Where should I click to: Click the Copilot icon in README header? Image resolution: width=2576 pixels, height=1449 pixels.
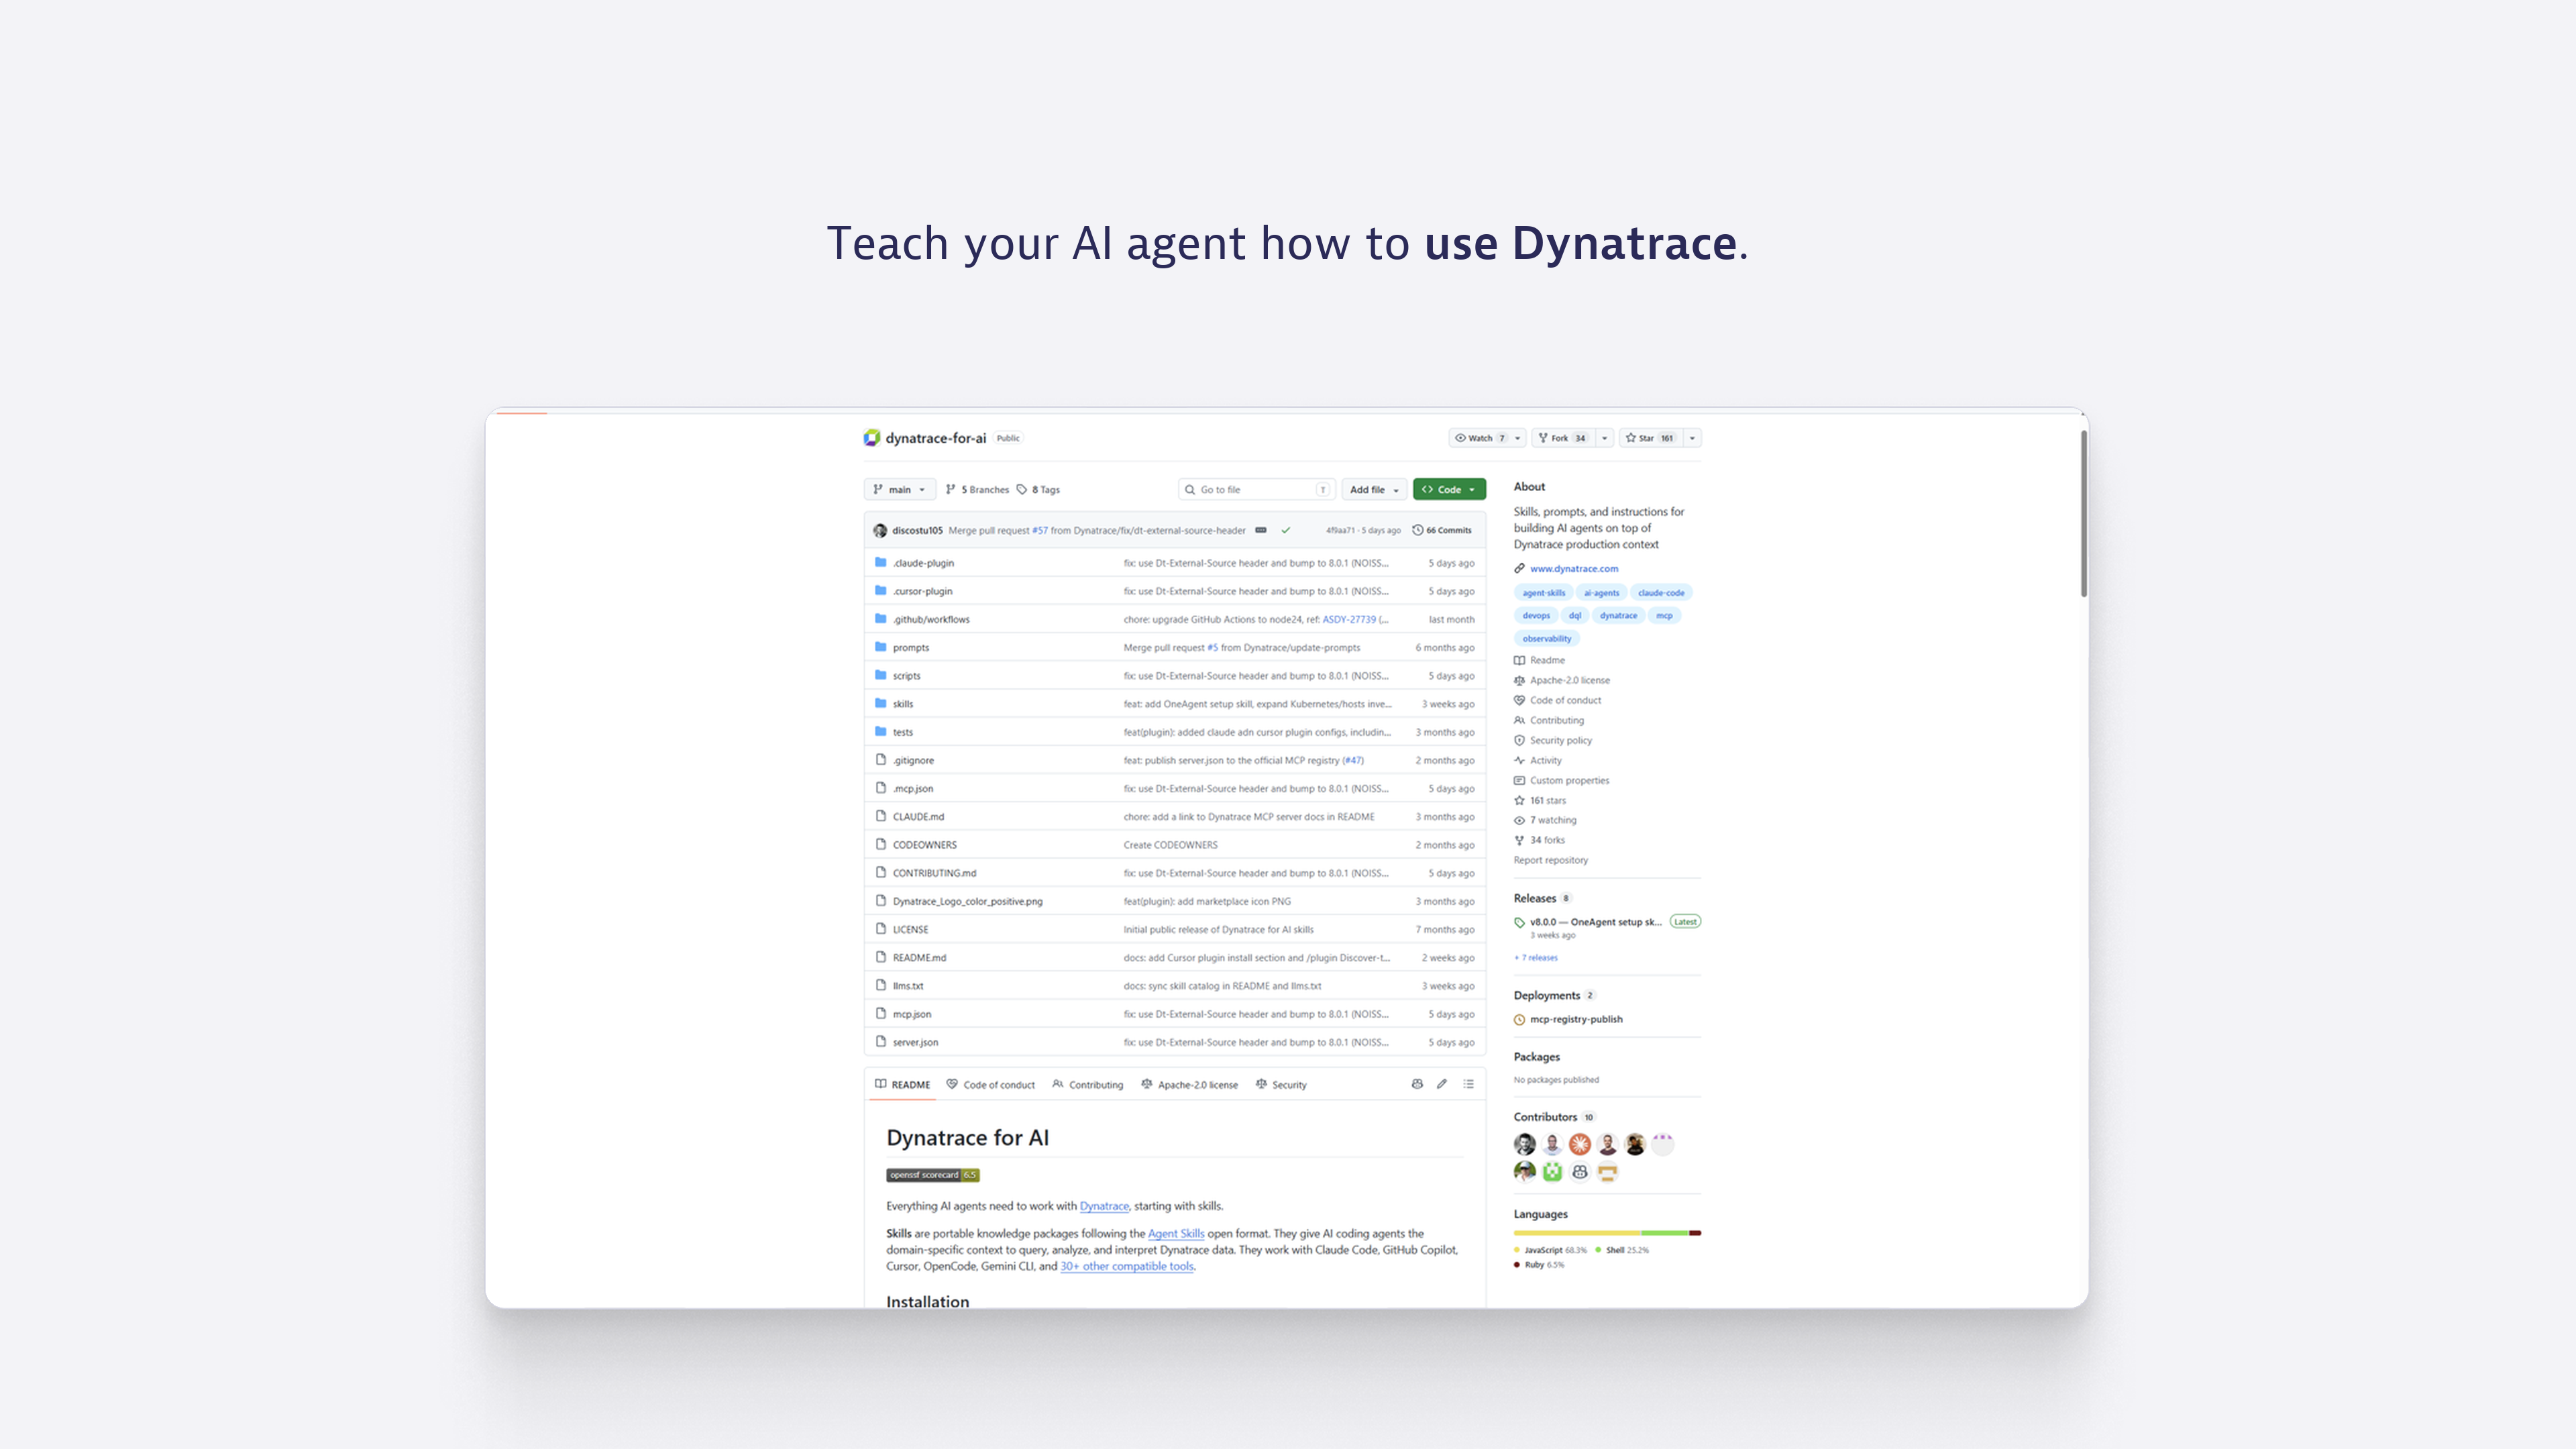pyautogui.click(x=1417, y=1084)
